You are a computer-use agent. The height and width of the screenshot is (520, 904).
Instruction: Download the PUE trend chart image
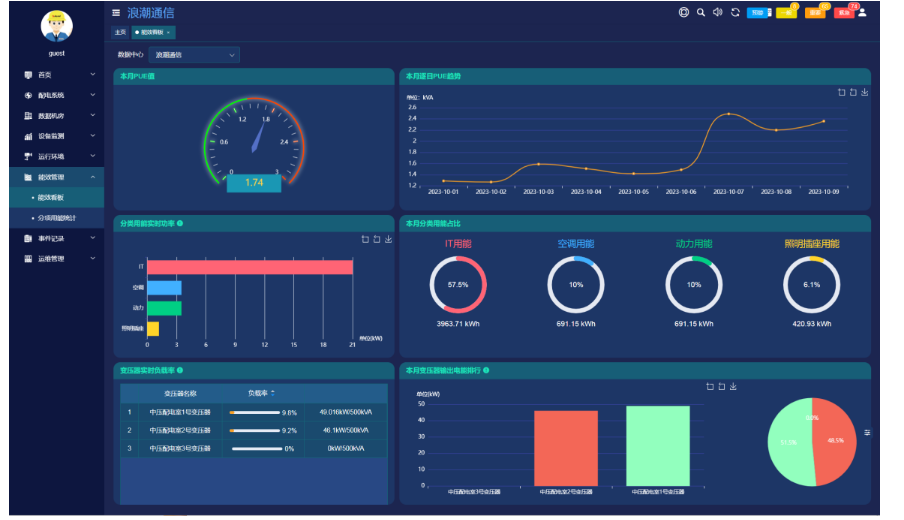pyautogui.click(x=864, y=93)
